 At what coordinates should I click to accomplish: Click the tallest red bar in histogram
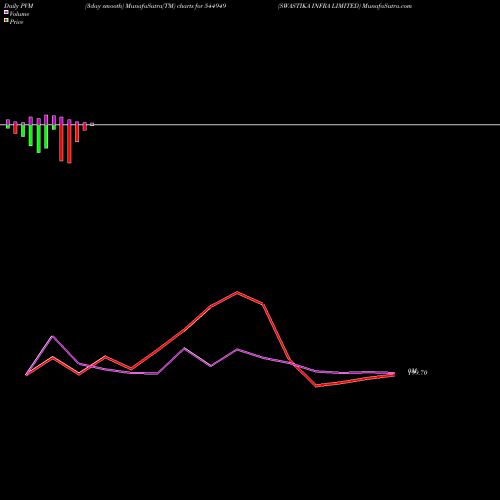click(x=69, y=144)
